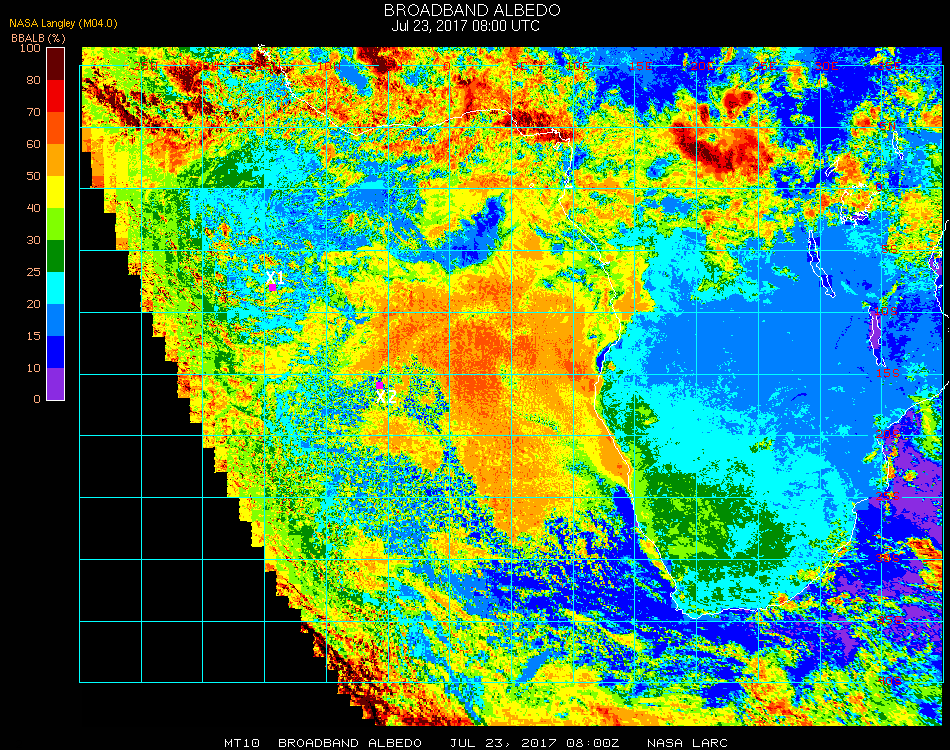
Task: Click the 15E longitude label
Action: (640, 66)
